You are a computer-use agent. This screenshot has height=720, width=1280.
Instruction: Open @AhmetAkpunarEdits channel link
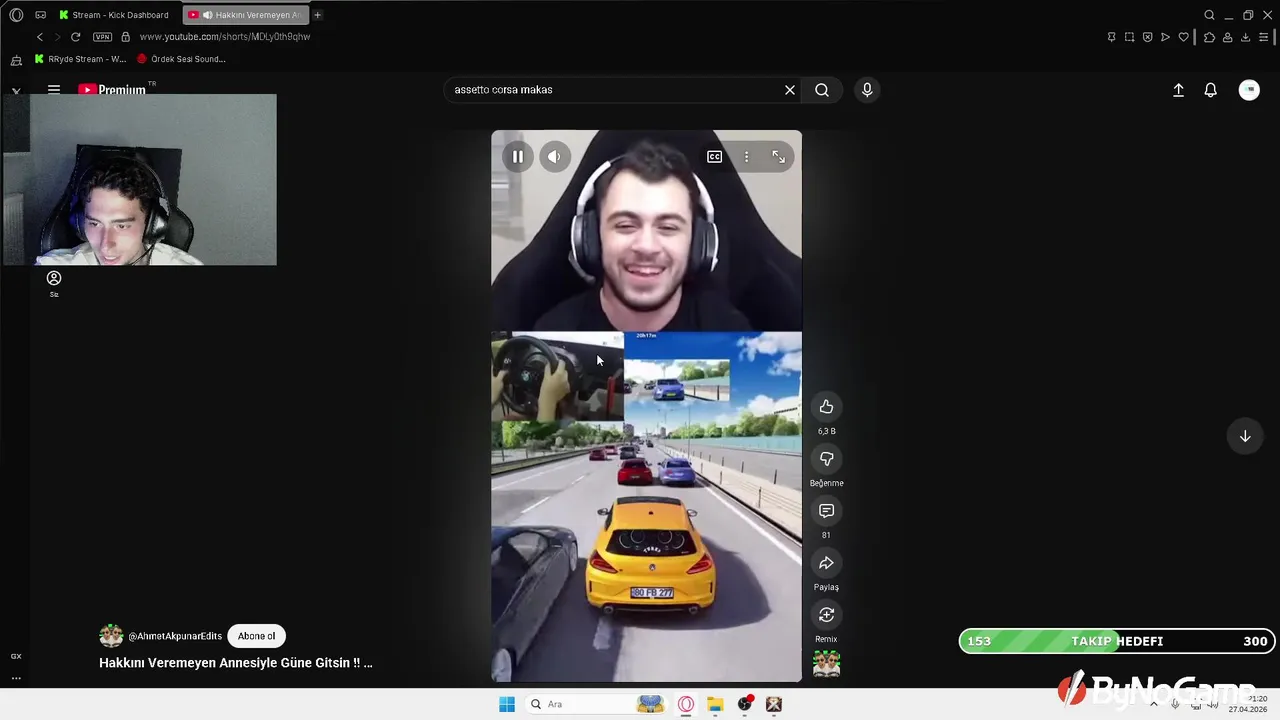tap(175, 636)
